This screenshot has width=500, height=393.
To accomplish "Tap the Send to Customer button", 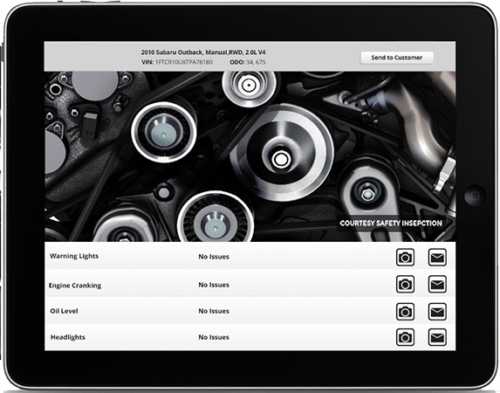I will click(x=397, y=58).
